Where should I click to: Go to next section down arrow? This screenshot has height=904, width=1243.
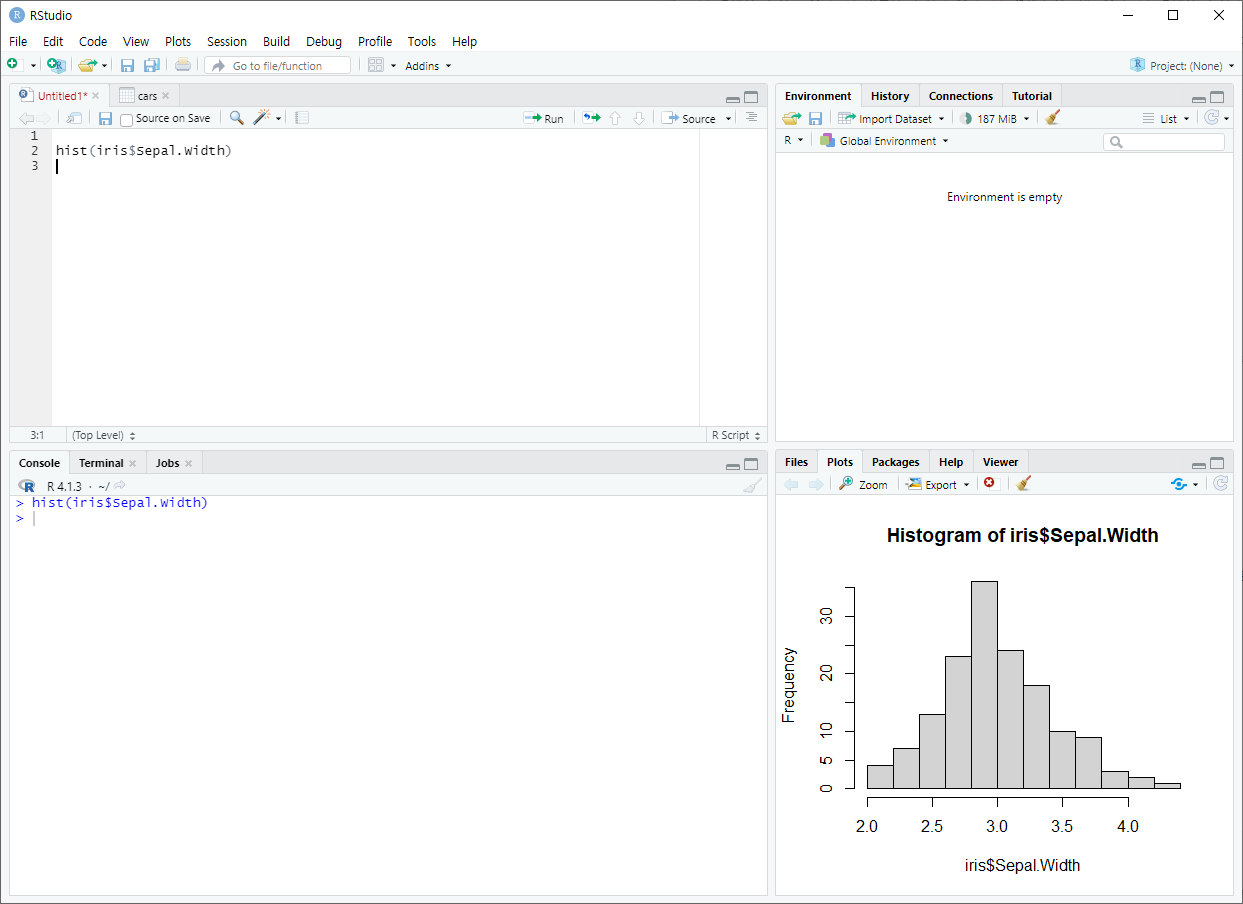[639, 118]
